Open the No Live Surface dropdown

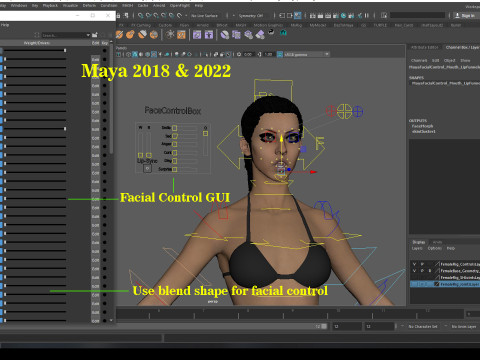coord(204,16)
